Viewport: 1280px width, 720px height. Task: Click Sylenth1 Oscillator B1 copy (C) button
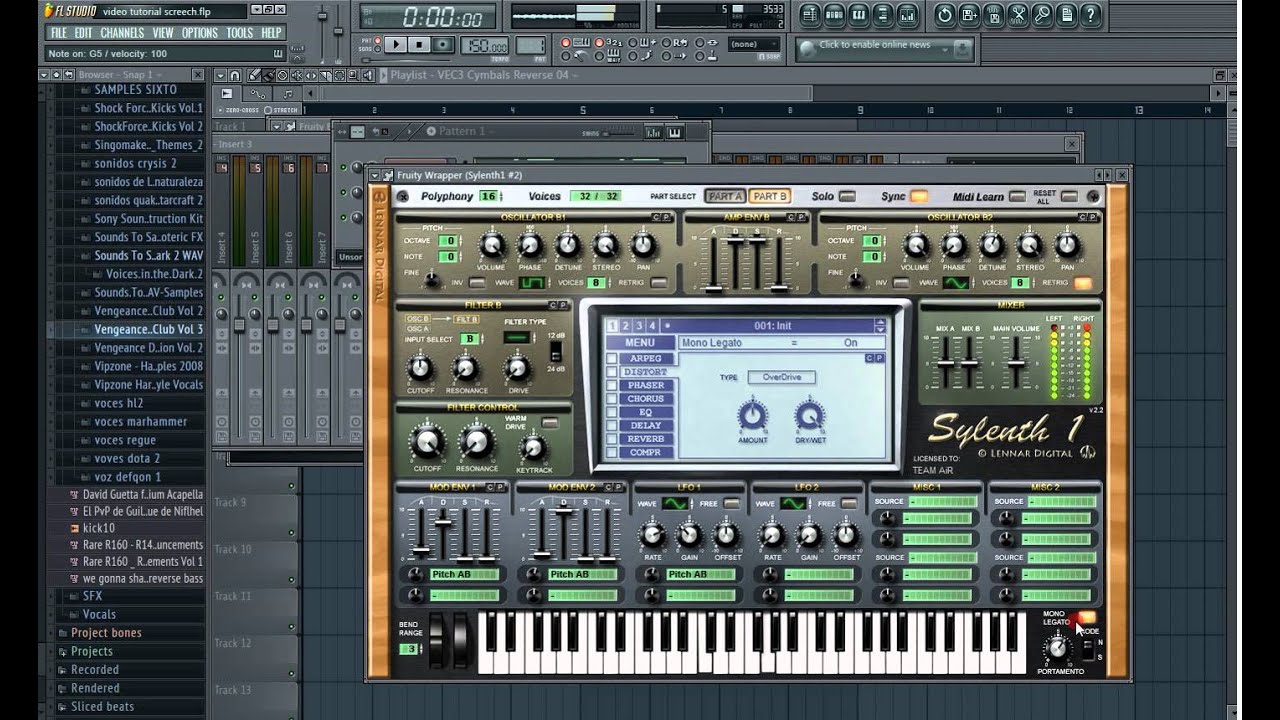pos(657,217)
